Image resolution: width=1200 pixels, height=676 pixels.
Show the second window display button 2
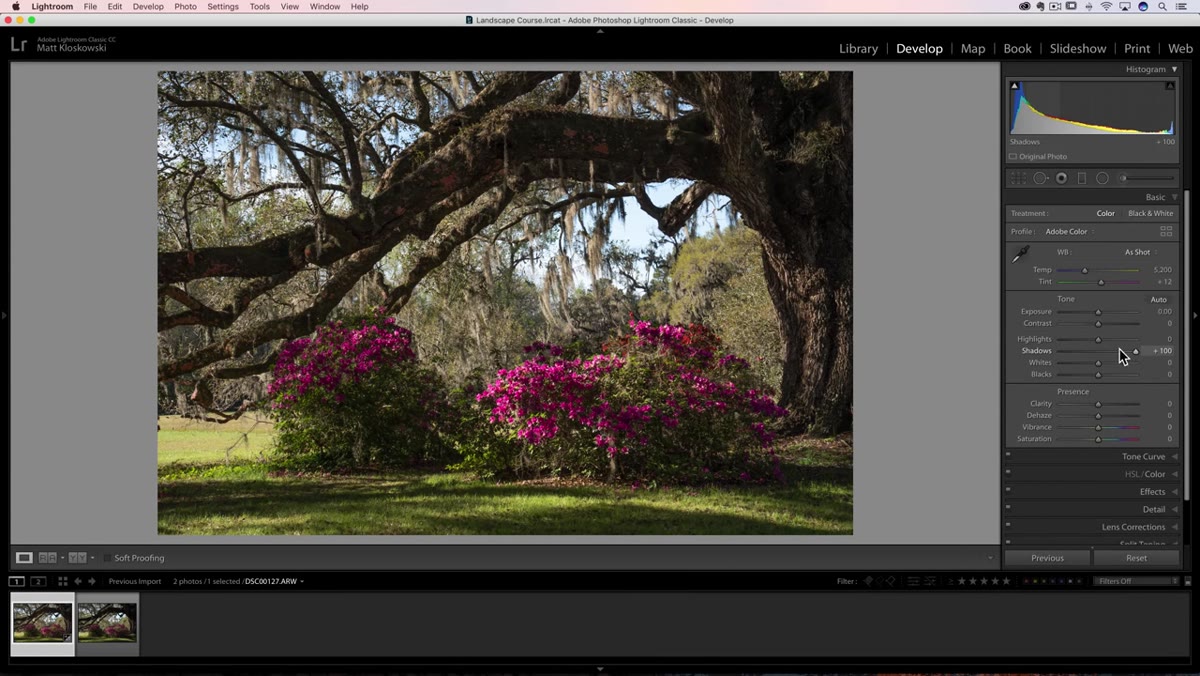pos(38,581)
